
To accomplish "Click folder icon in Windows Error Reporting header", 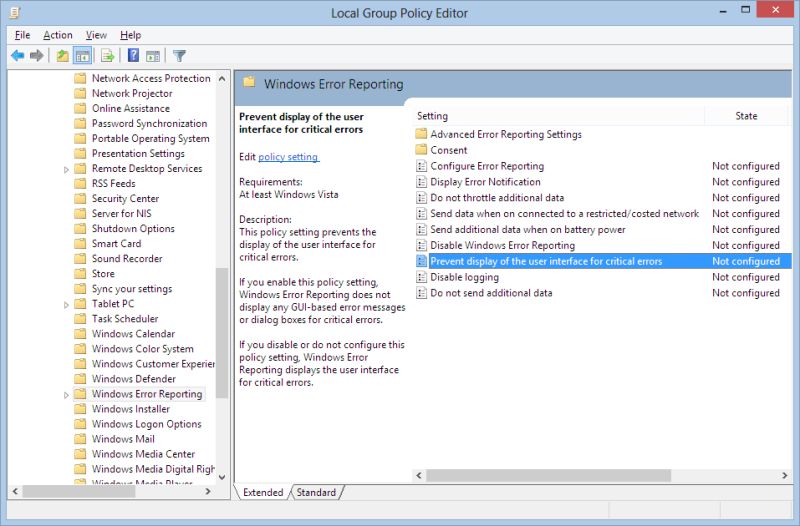I will point(249,82).
